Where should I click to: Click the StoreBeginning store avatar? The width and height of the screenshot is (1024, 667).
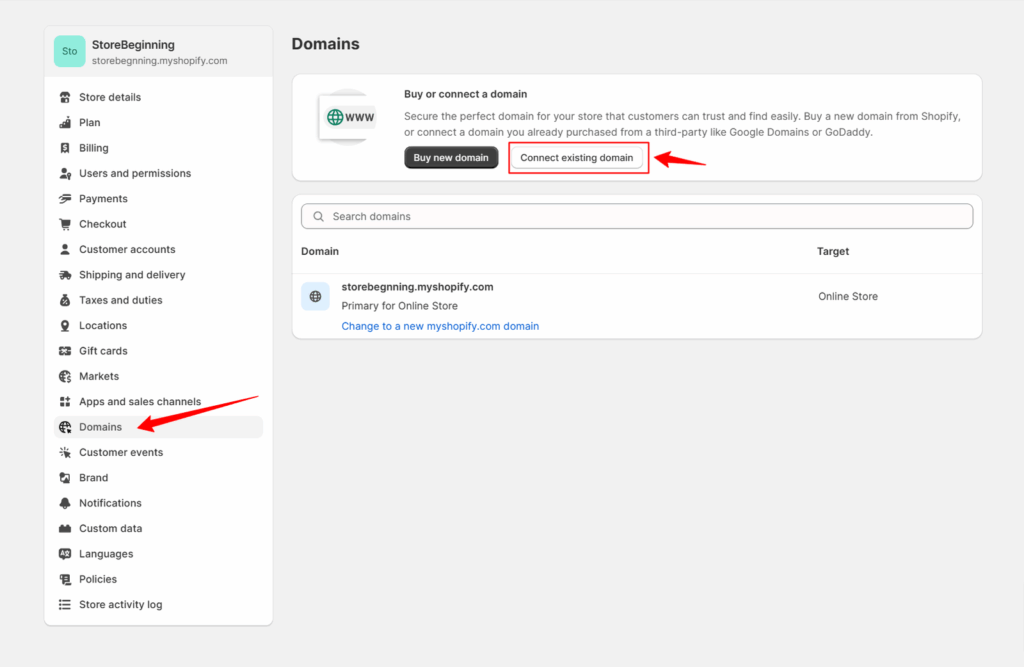click(x=69, y=51)
